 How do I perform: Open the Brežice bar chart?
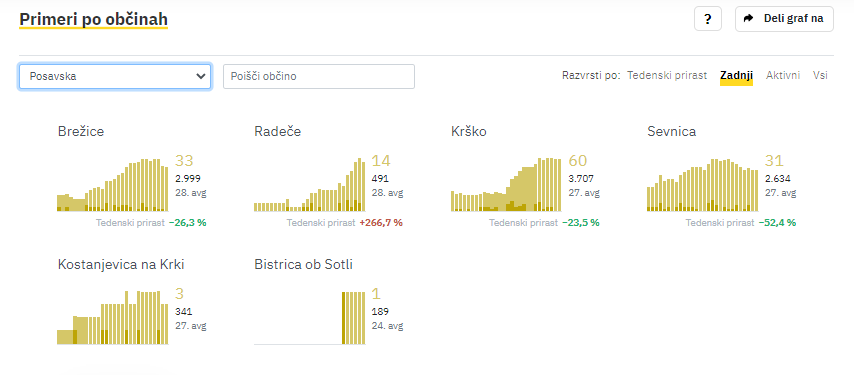pyautogui.click(x=113, y=185)
